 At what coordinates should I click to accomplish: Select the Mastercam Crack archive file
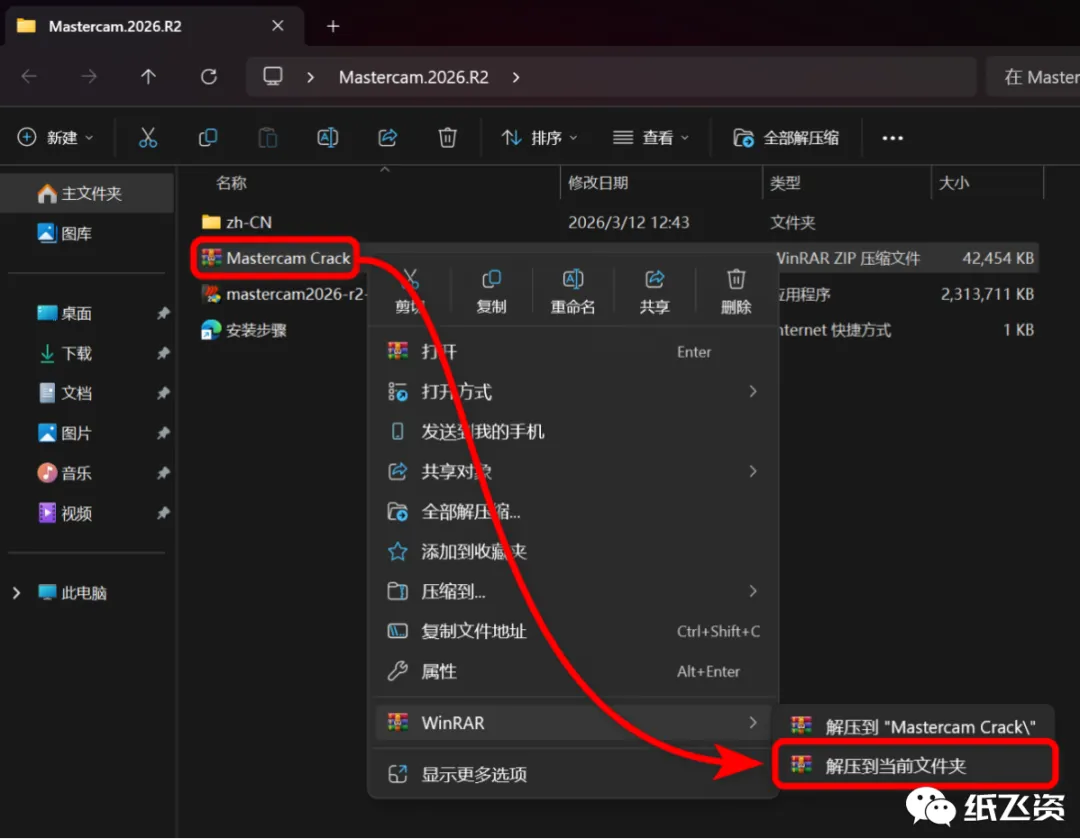pos(276,258)
